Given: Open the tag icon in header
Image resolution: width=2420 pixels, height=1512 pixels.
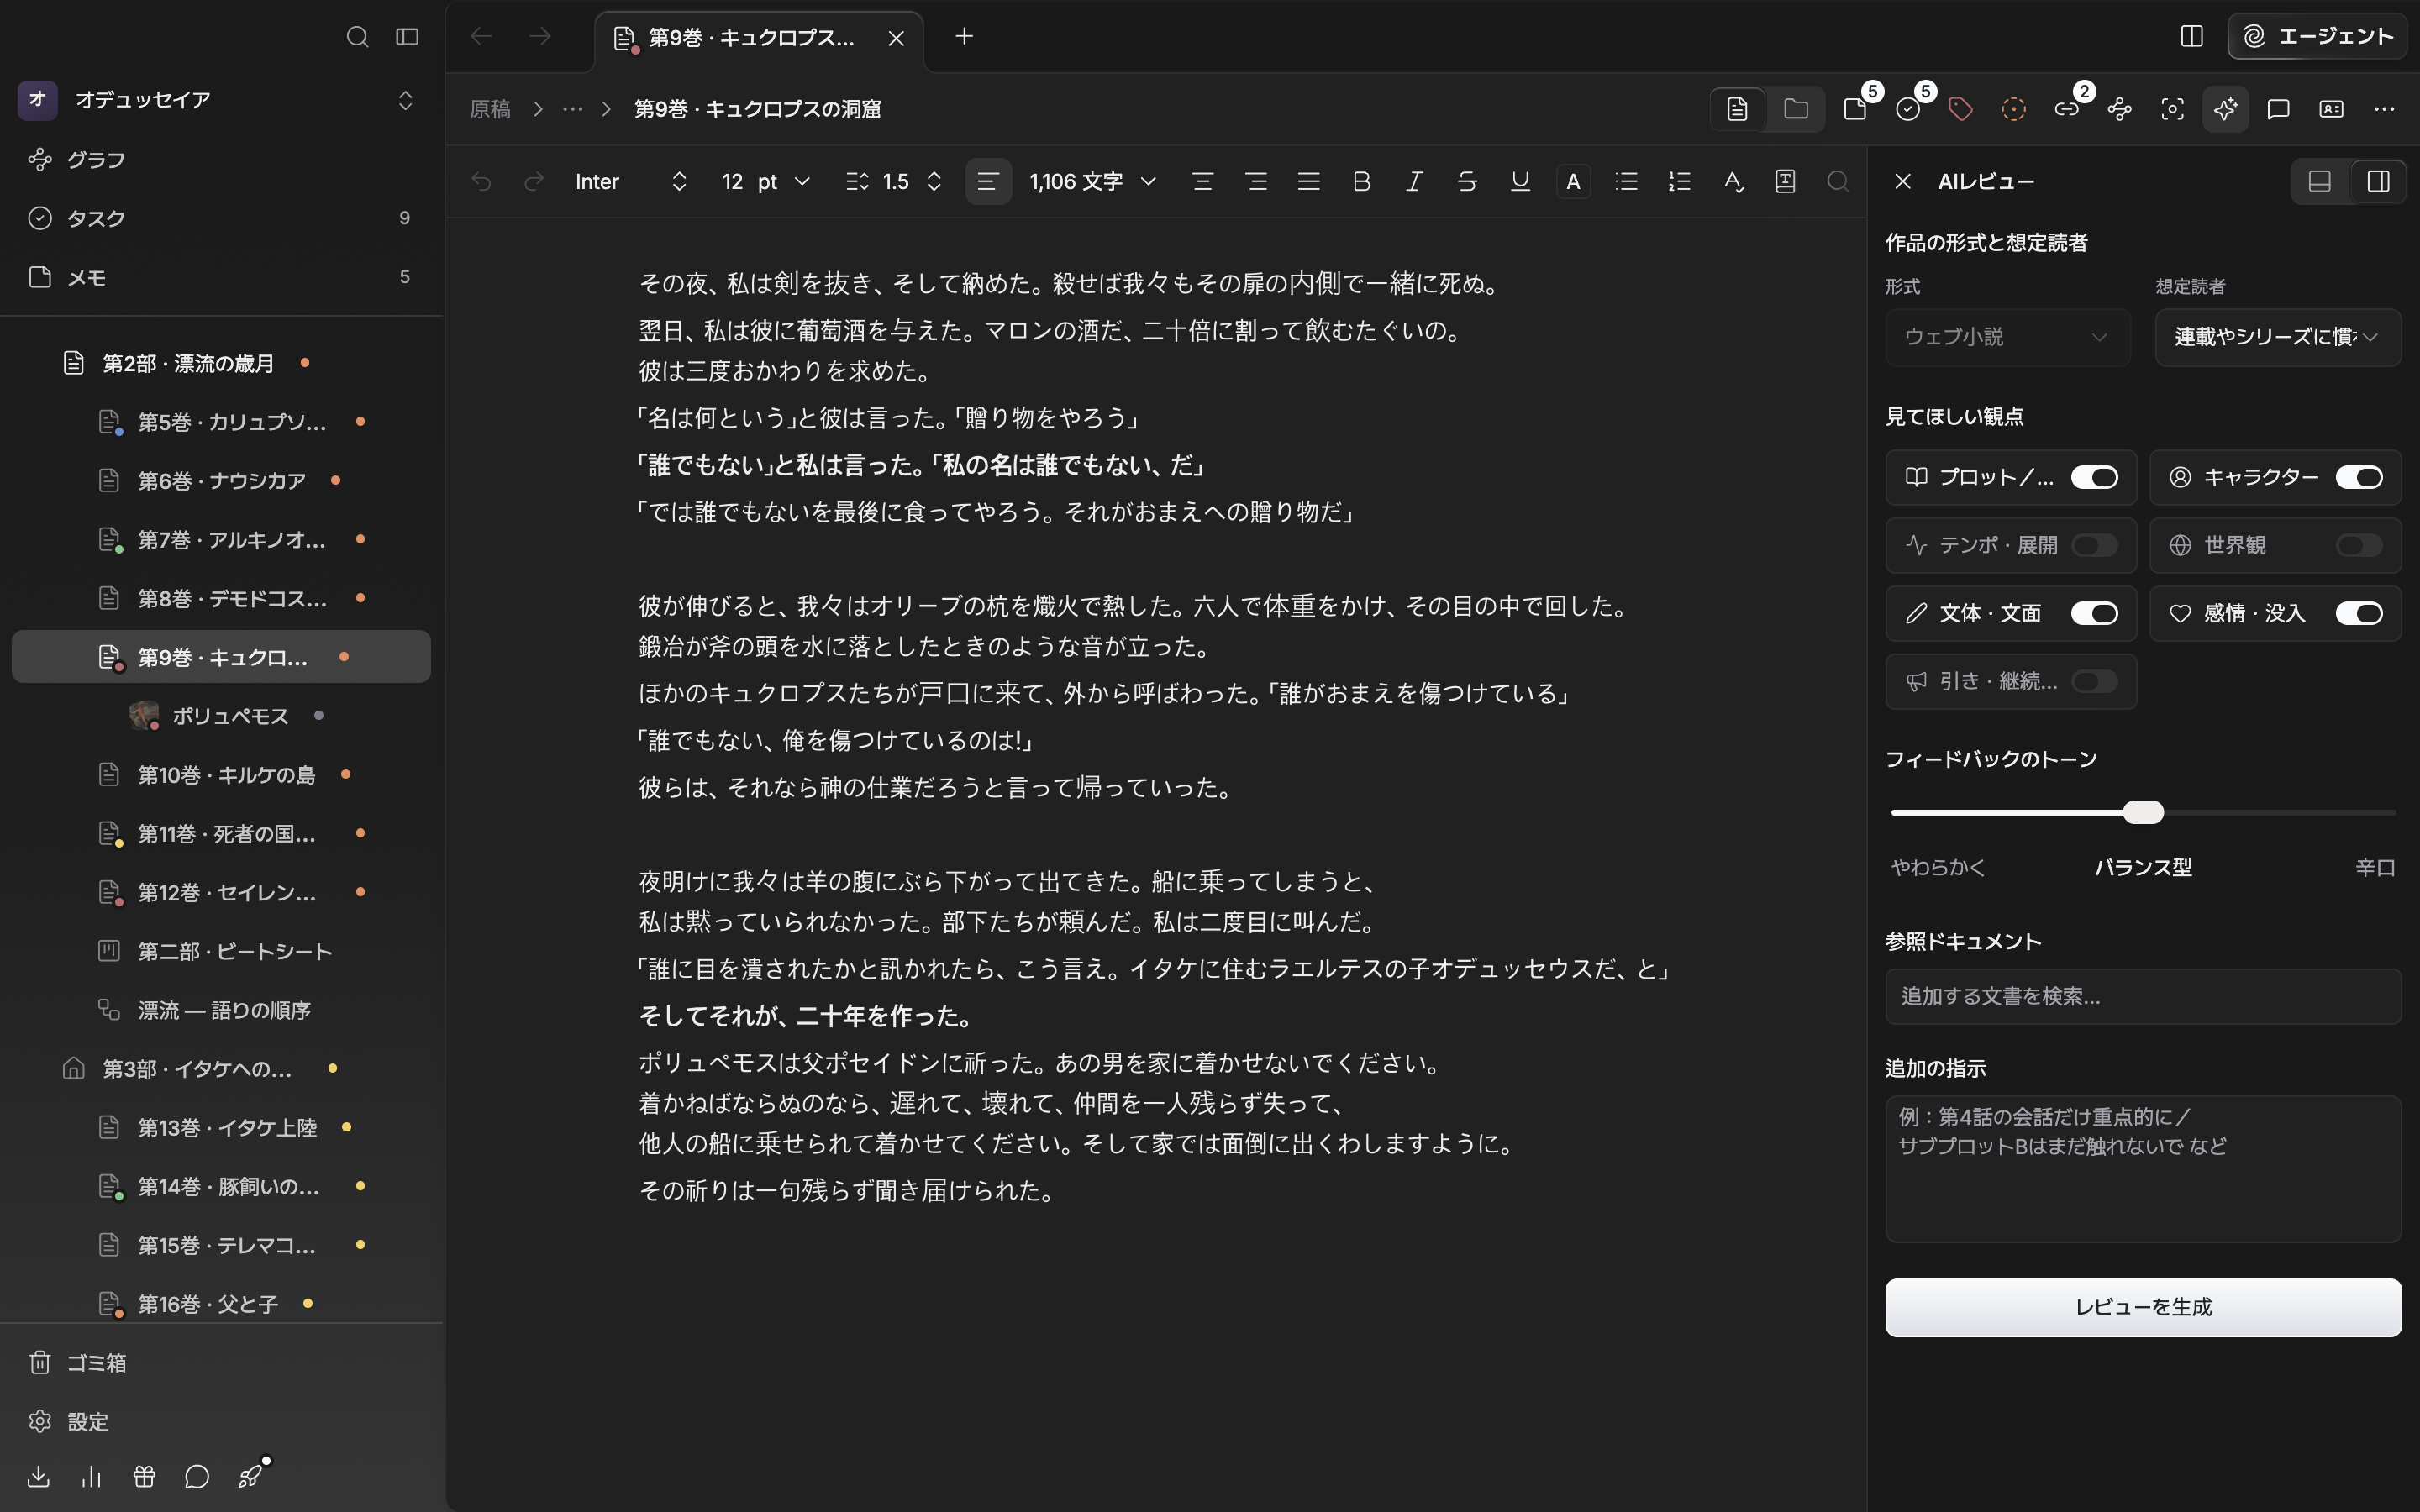Looking at the screenshot, I should 1961,109.
